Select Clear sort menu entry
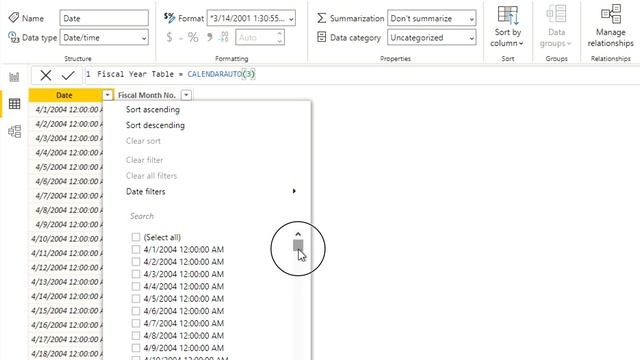 (143, 141)
